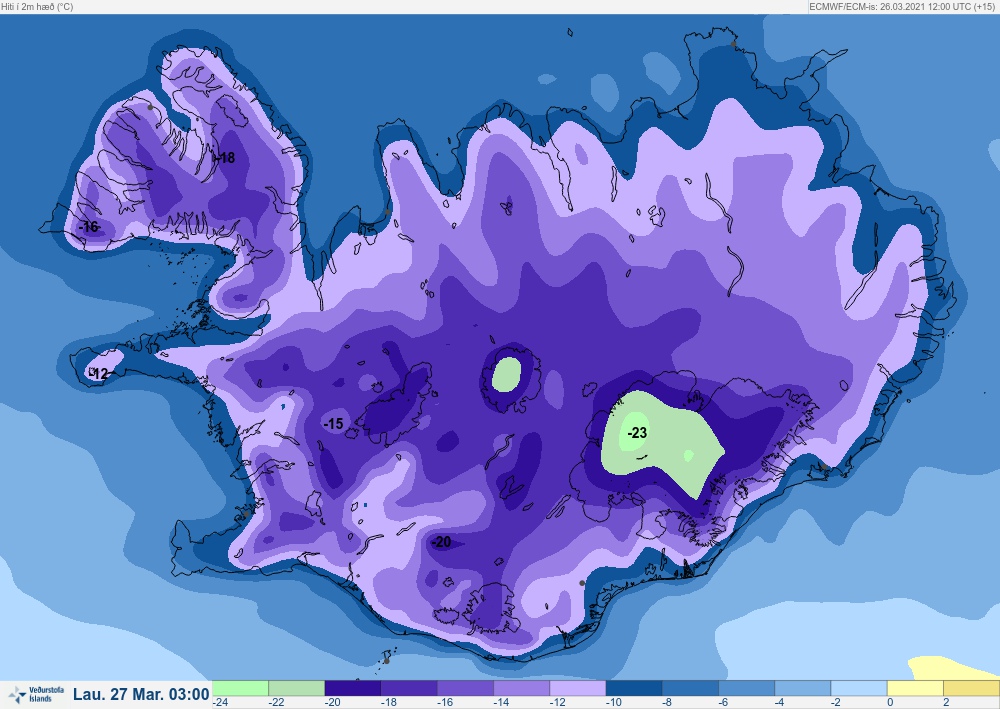Pick legend swatch between -14 and -12

(521, 688)
